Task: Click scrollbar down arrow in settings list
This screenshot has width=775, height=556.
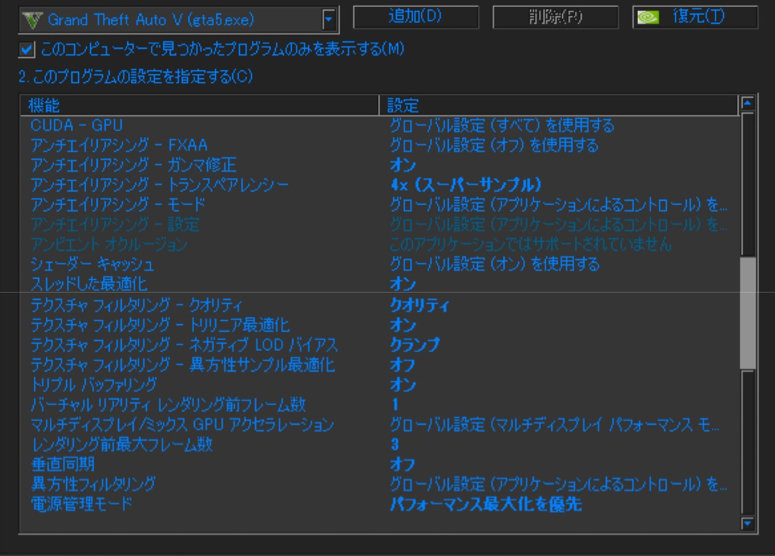Action: tap(747, 523)
